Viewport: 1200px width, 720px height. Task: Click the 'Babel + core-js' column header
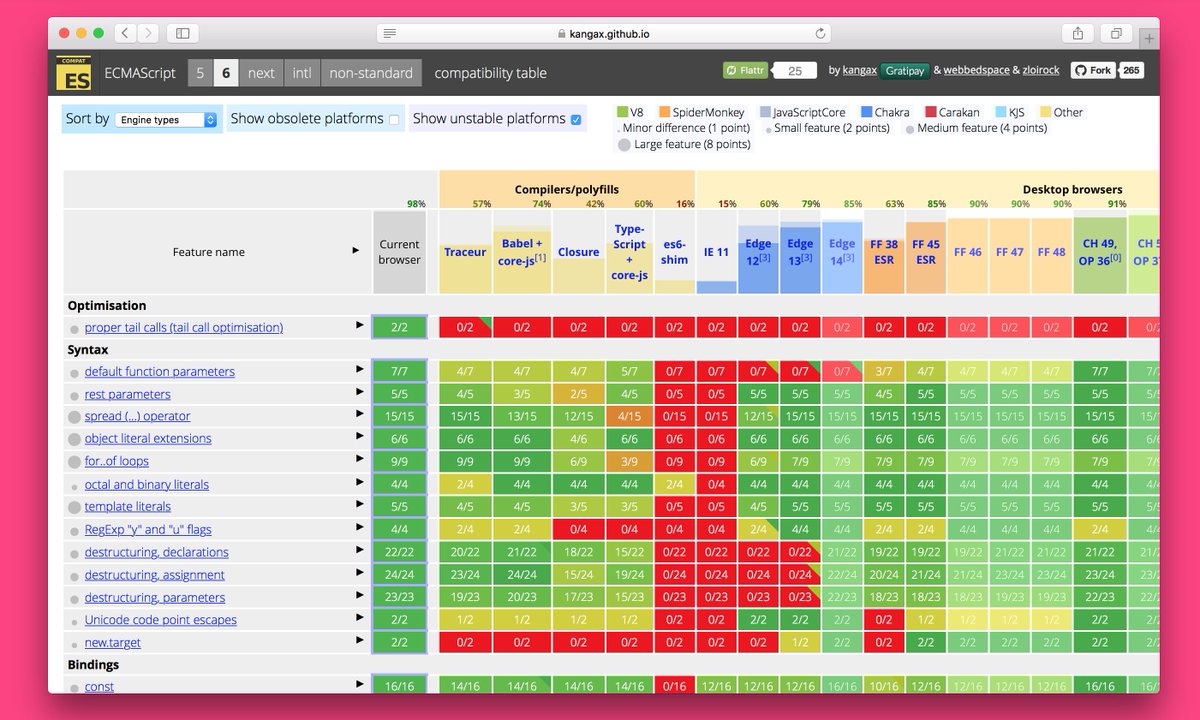(522, 252)
